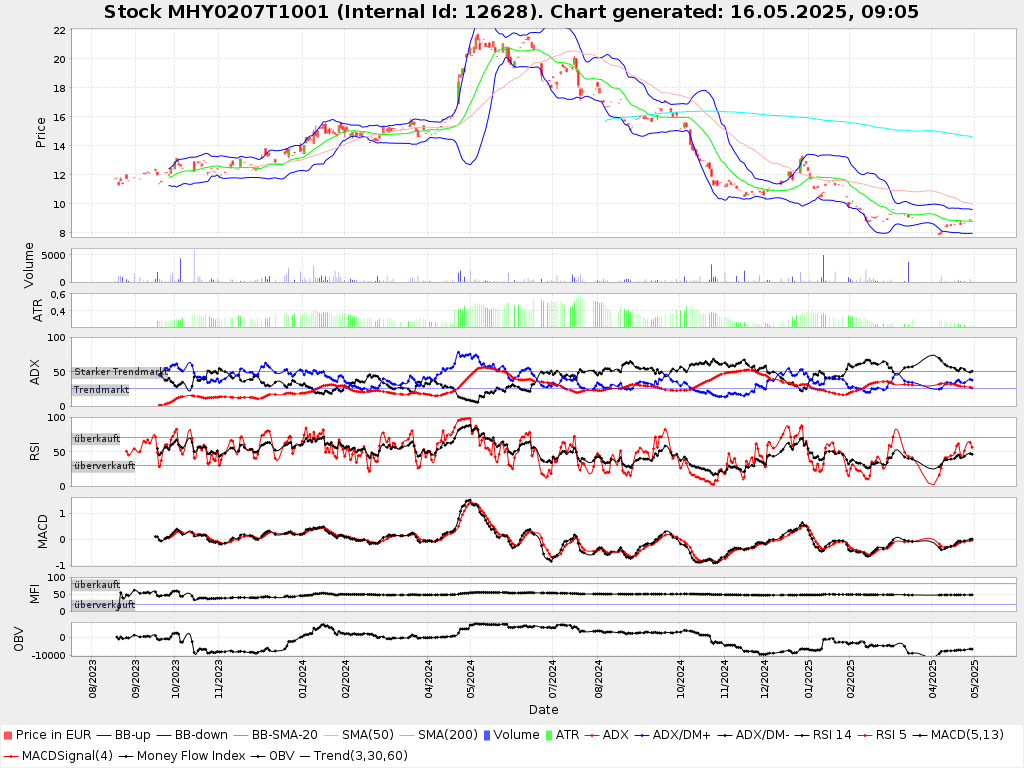Click the 10/2024 date tick label
1024x768 pixels.
[680, 679]
